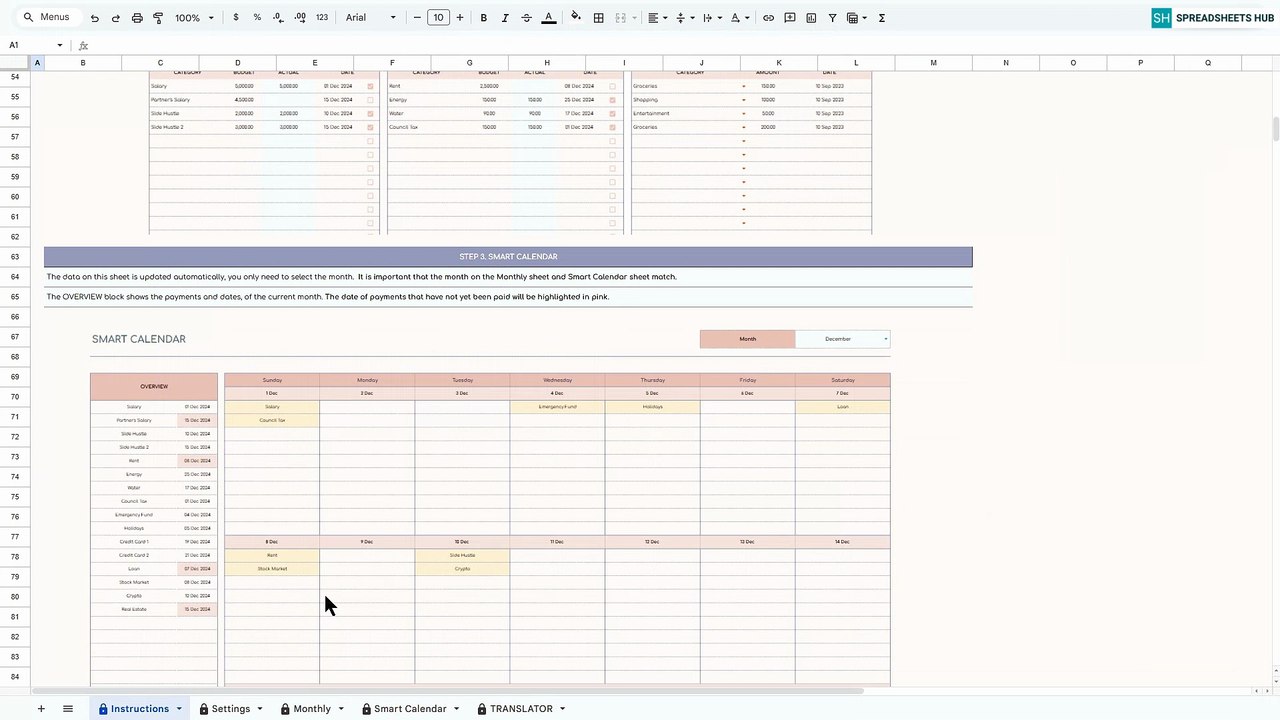Toggle checkbox in Rent bill row
The image size is (1280, 720).
coord(613,86)
